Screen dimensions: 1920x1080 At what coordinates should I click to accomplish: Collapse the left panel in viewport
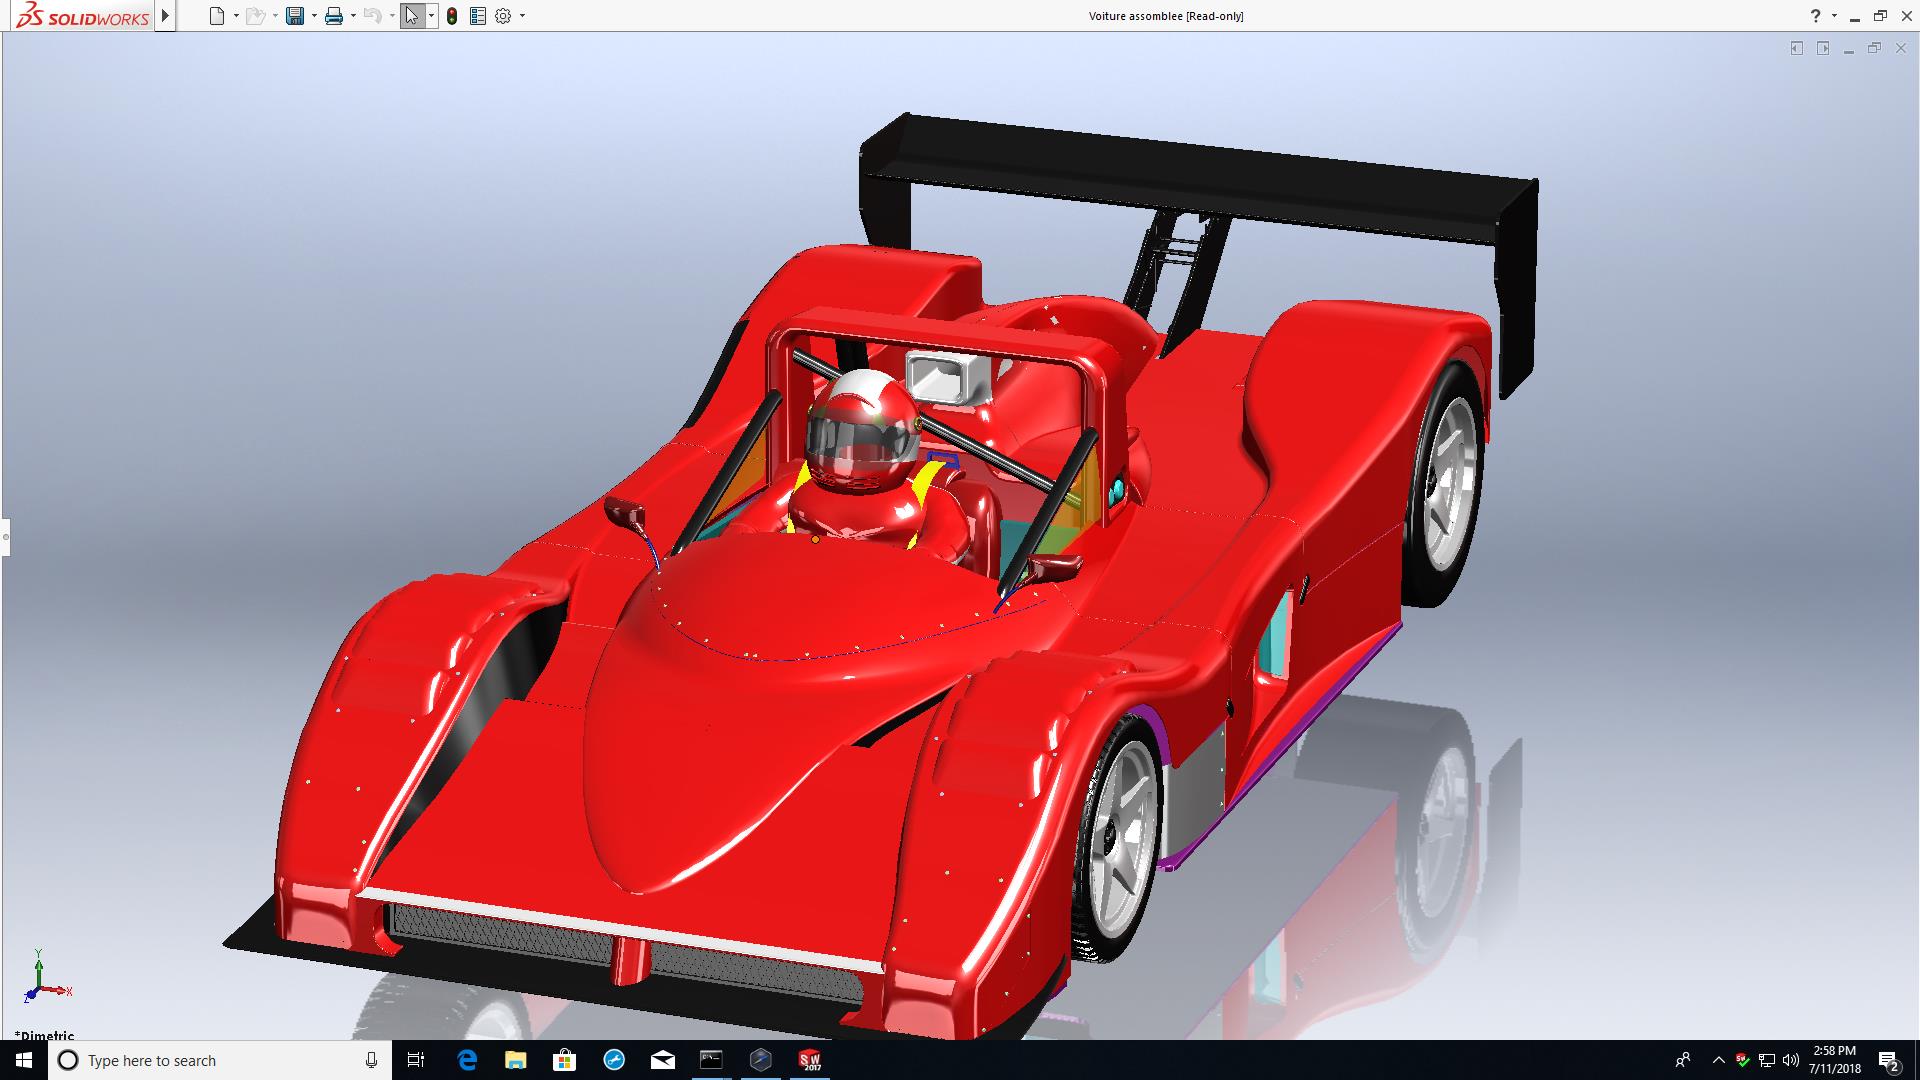tap(1797, 48)
